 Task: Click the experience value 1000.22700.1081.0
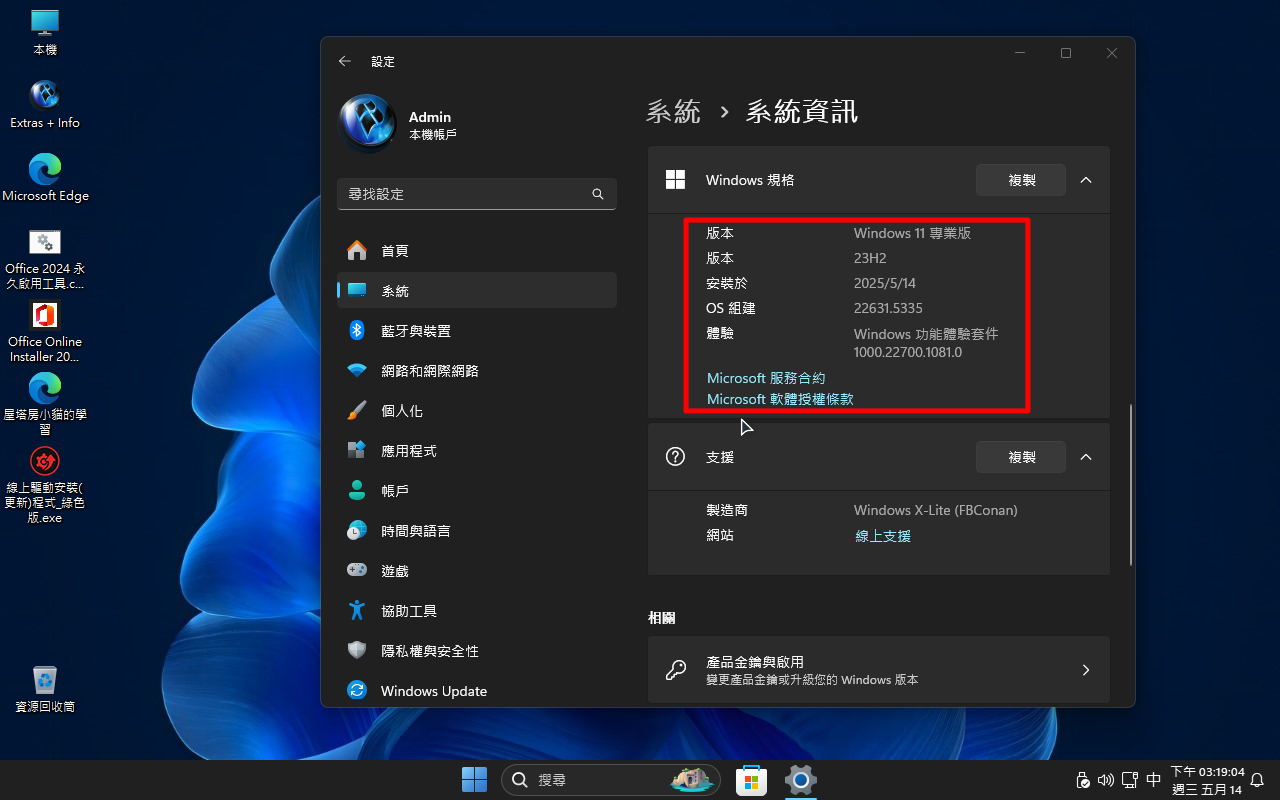coord(908,352)
